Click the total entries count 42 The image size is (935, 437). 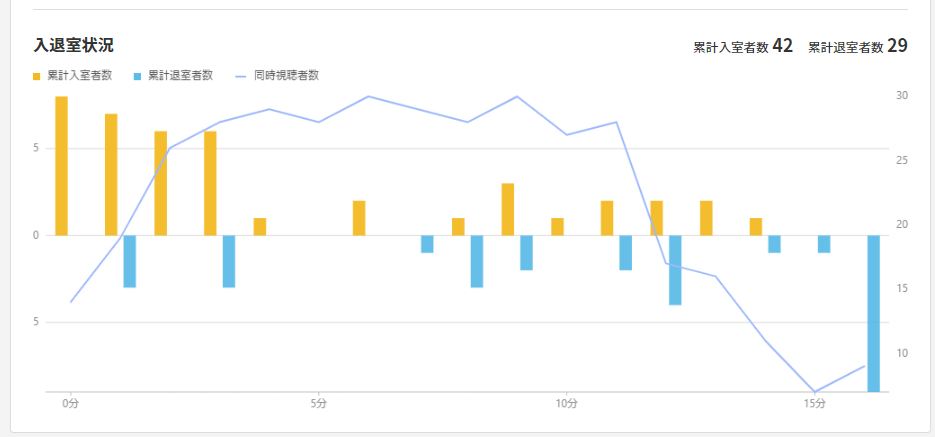coord(782,45)
